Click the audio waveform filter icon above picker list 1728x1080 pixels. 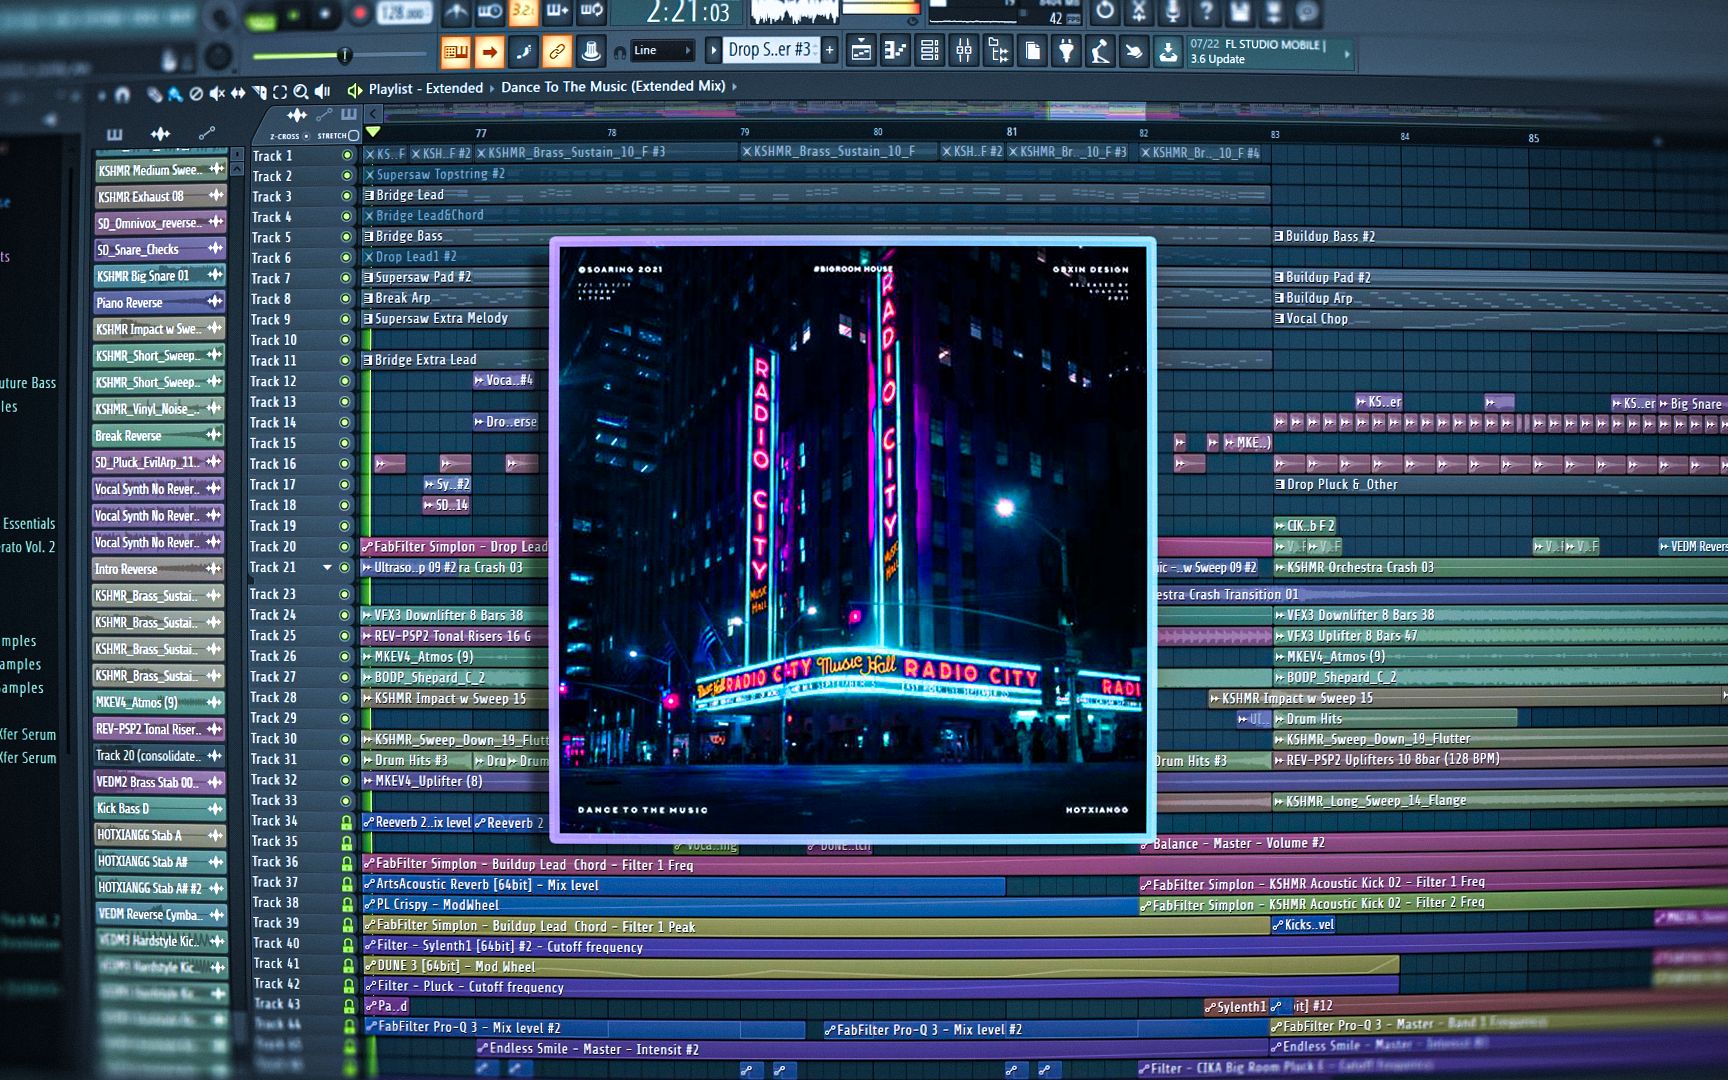[160, 133]
